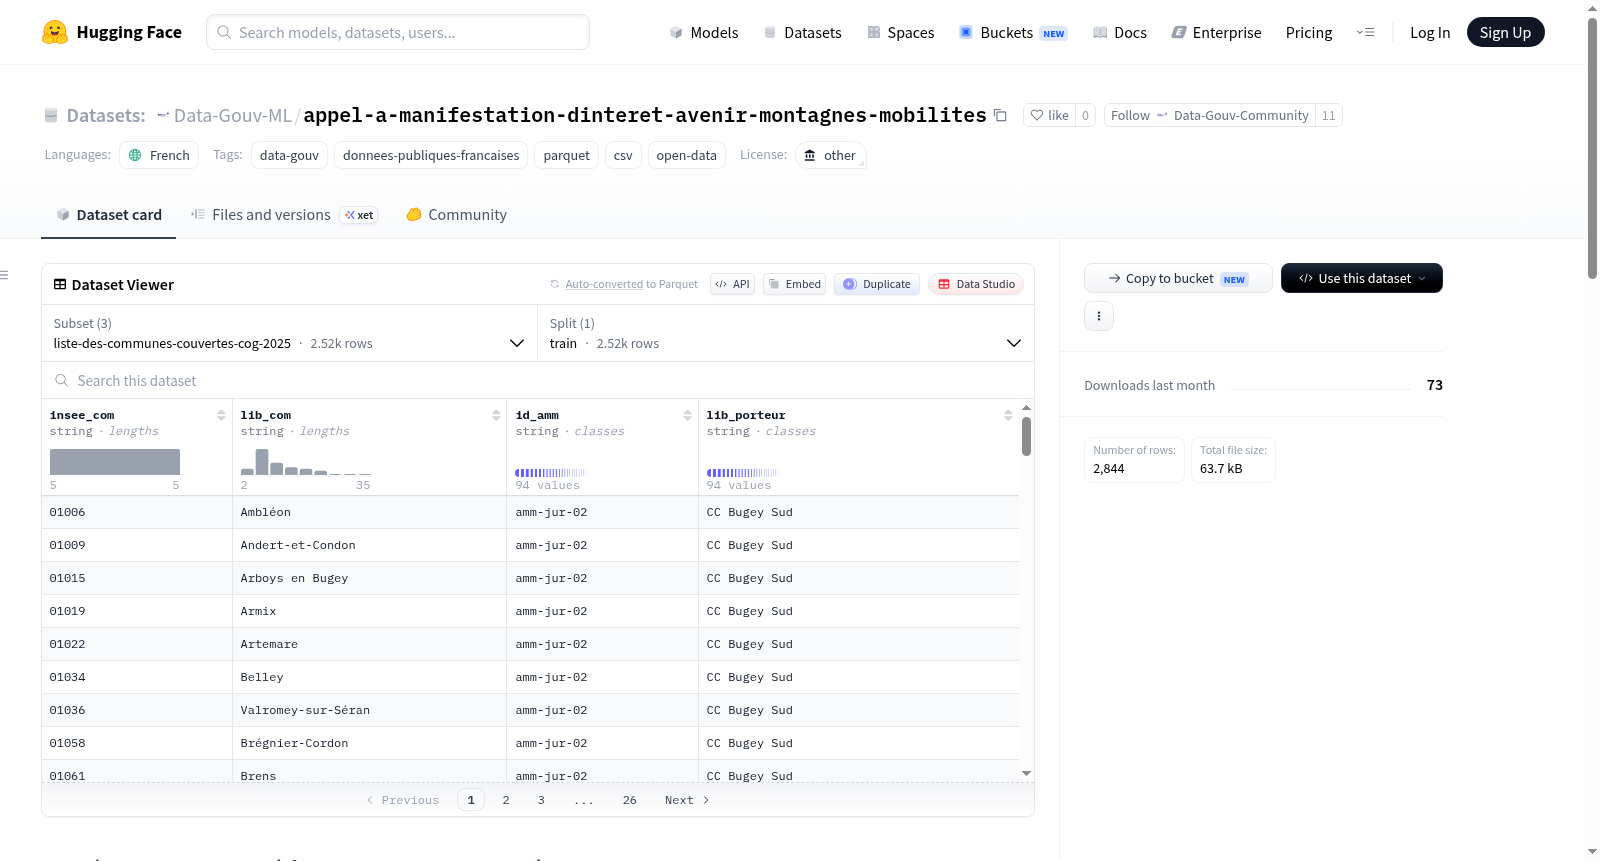
Task: Open the Files and versions tab
Action: click(x=284, y=215)
